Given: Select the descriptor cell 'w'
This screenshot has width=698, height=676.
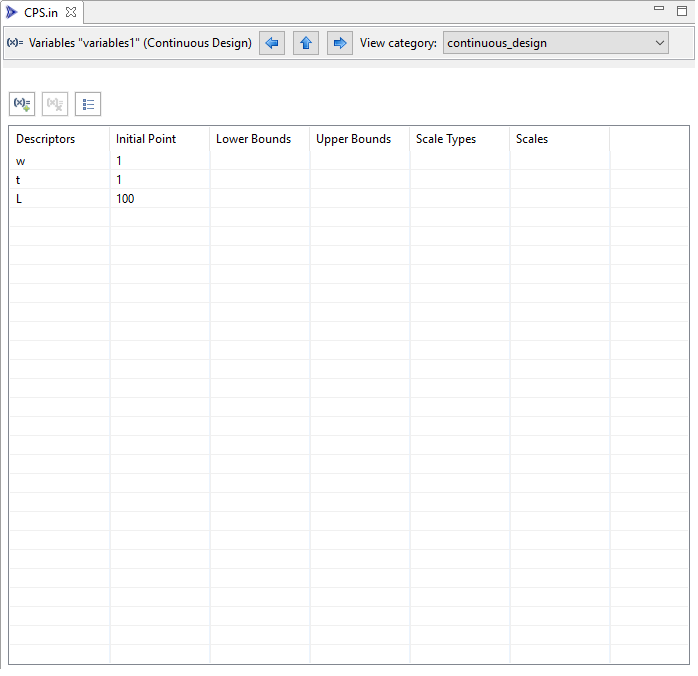Looking at the screenshot, I should pos(60,161).
